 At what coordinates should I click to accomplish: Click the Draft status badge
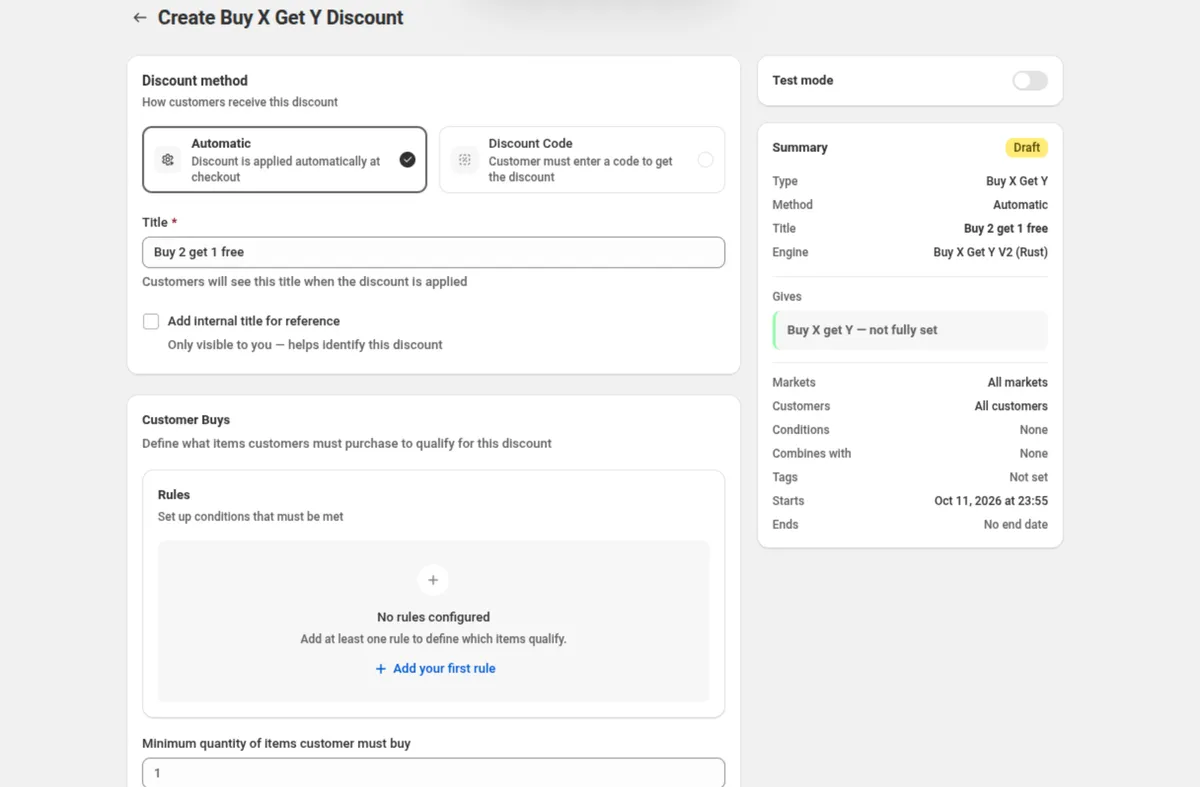1027,147
